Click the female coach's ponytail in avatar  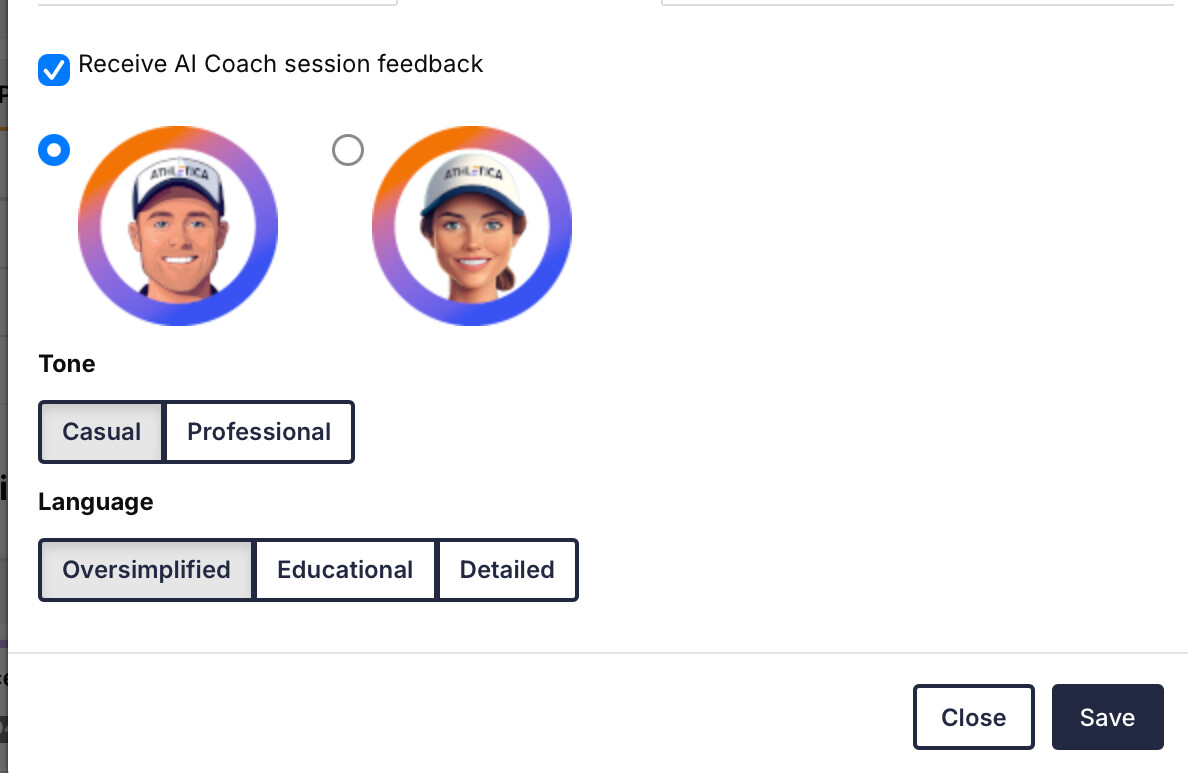tap(505, 277)
